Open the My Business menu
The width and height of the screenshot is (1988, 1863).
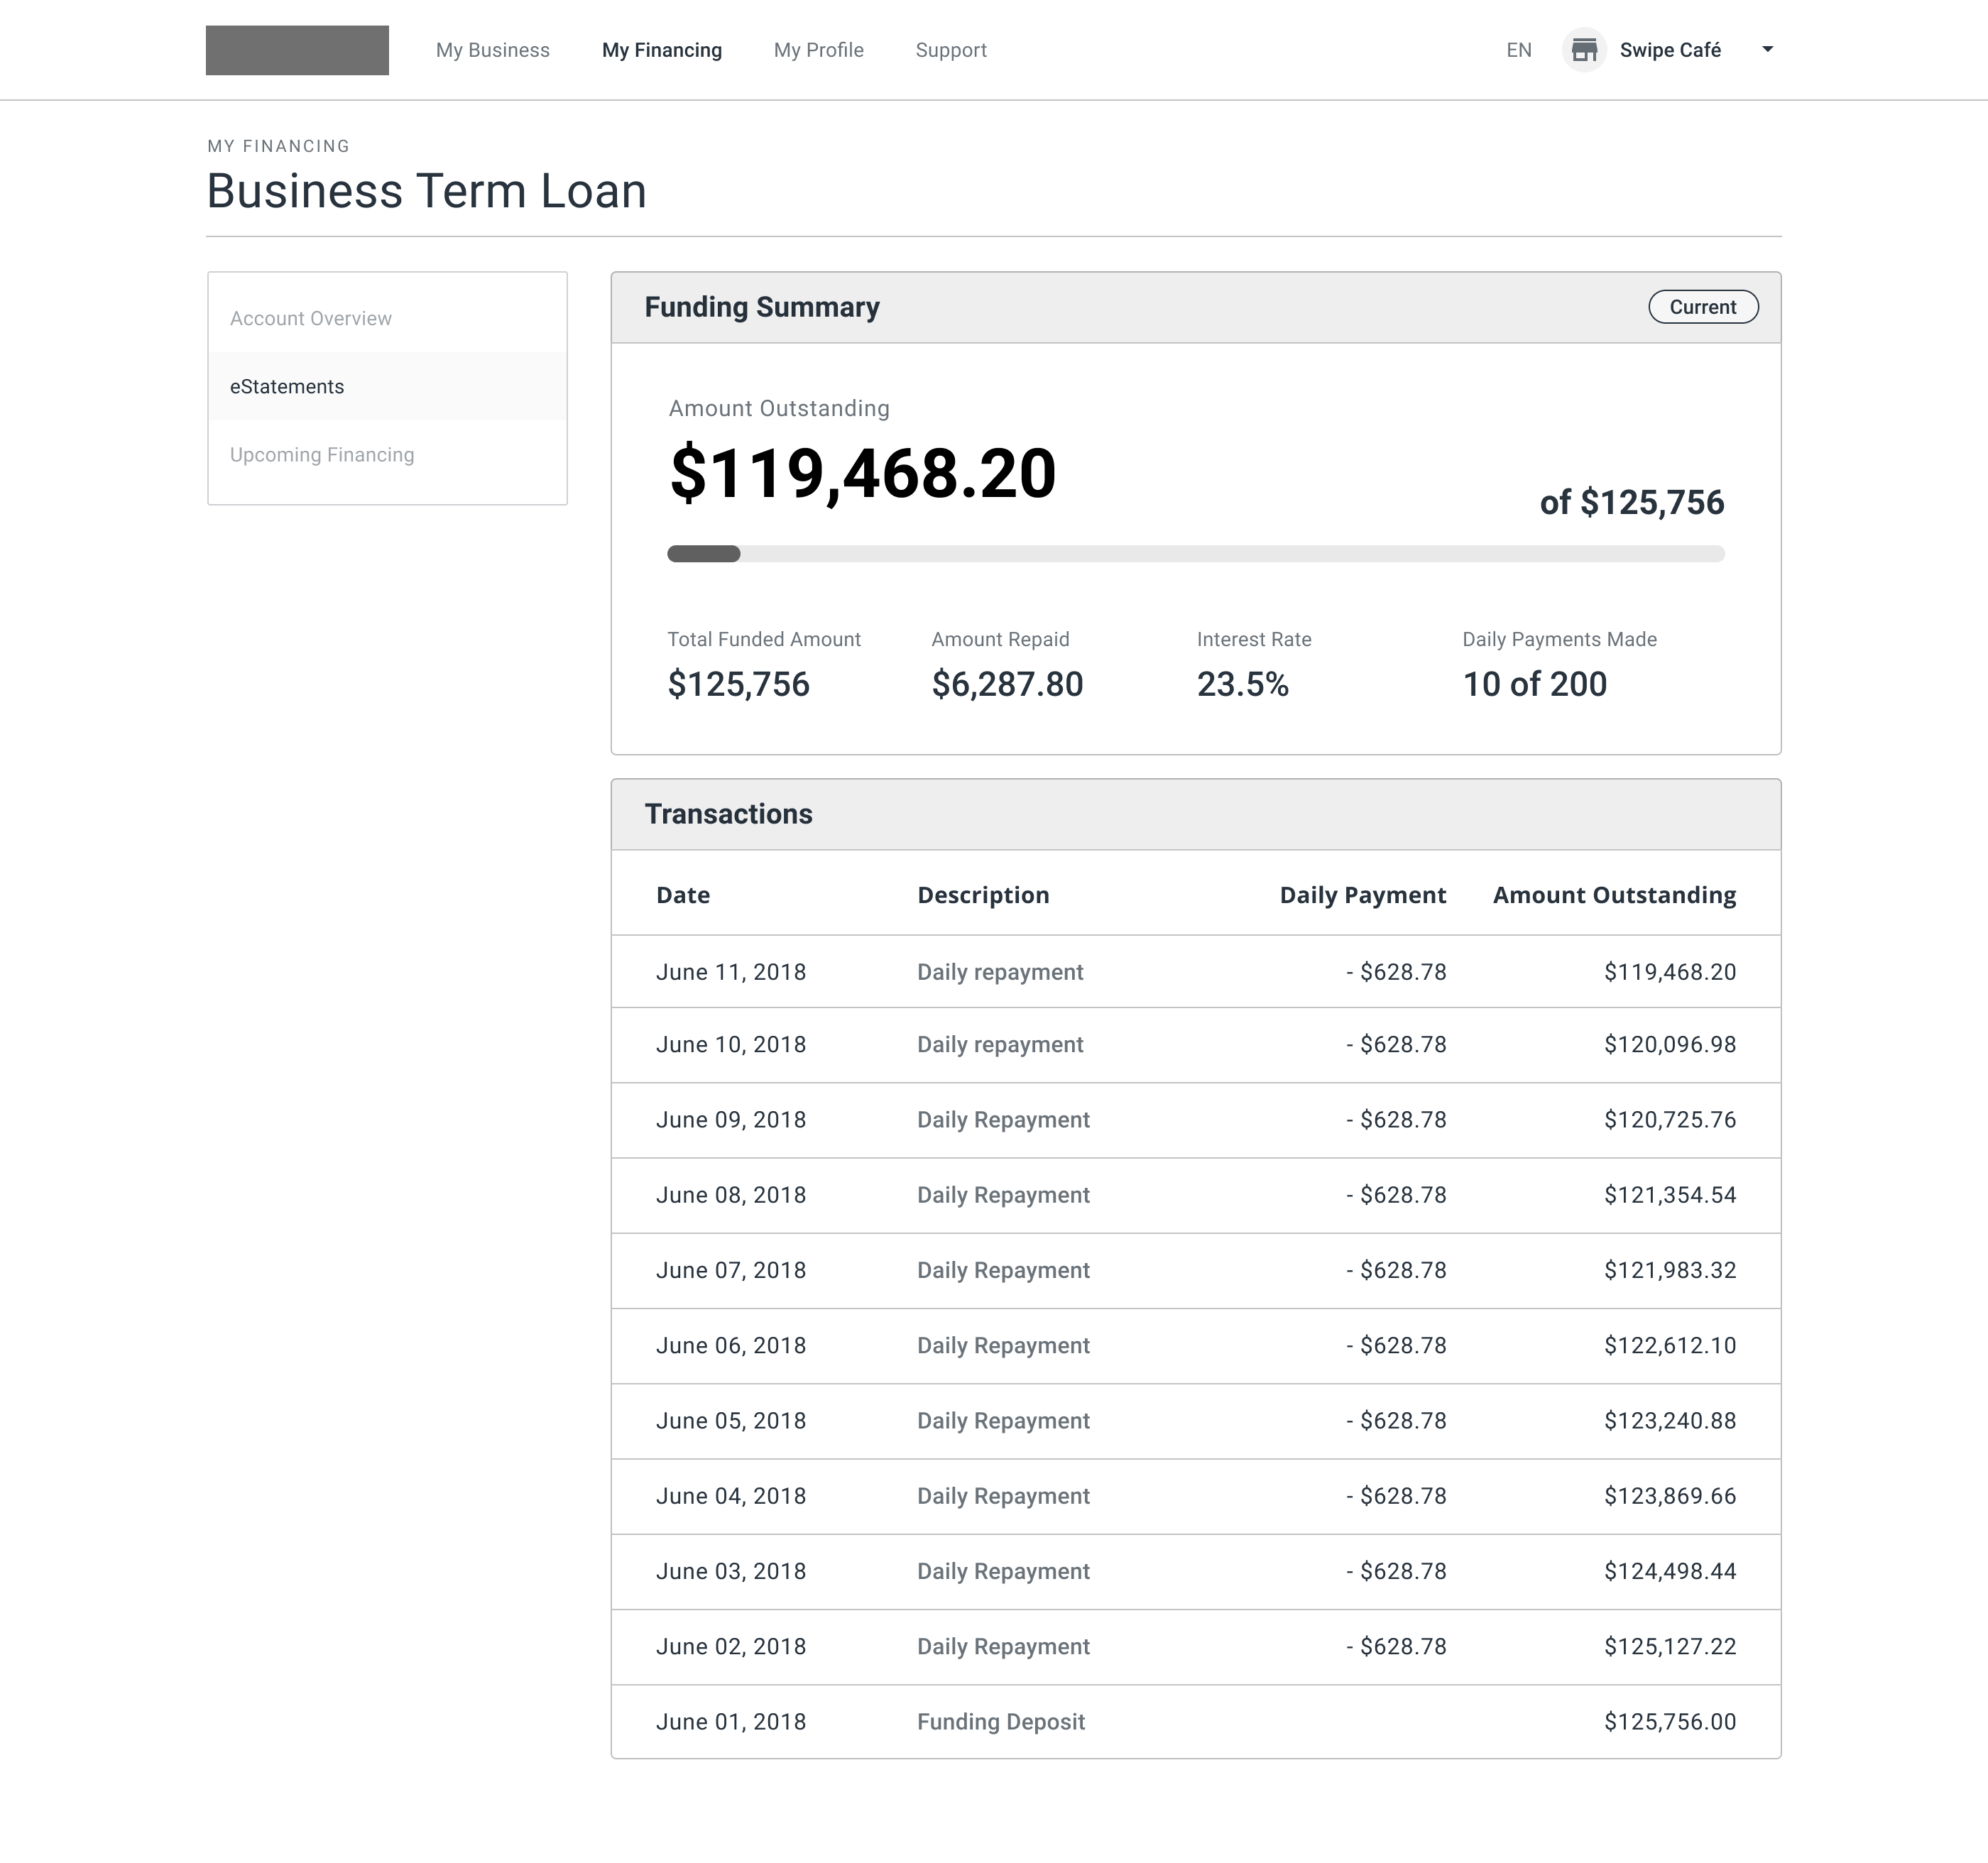click(x=492, y=50)
